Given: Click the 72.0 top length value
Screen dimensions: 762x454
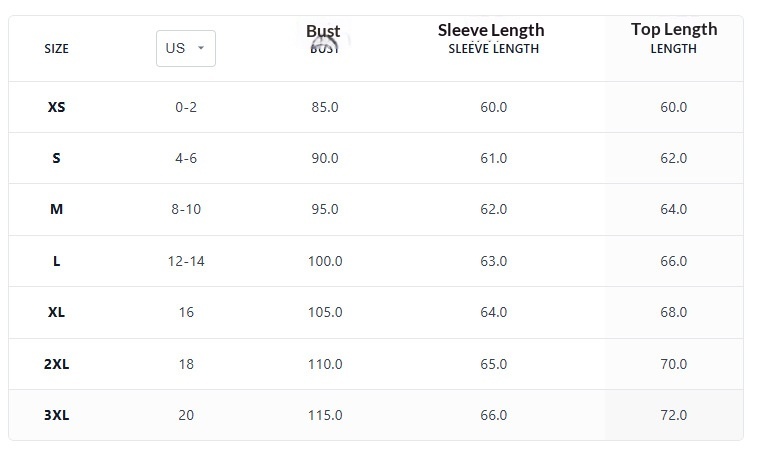Looking at the screenshot, I should (x=673, y=415).
